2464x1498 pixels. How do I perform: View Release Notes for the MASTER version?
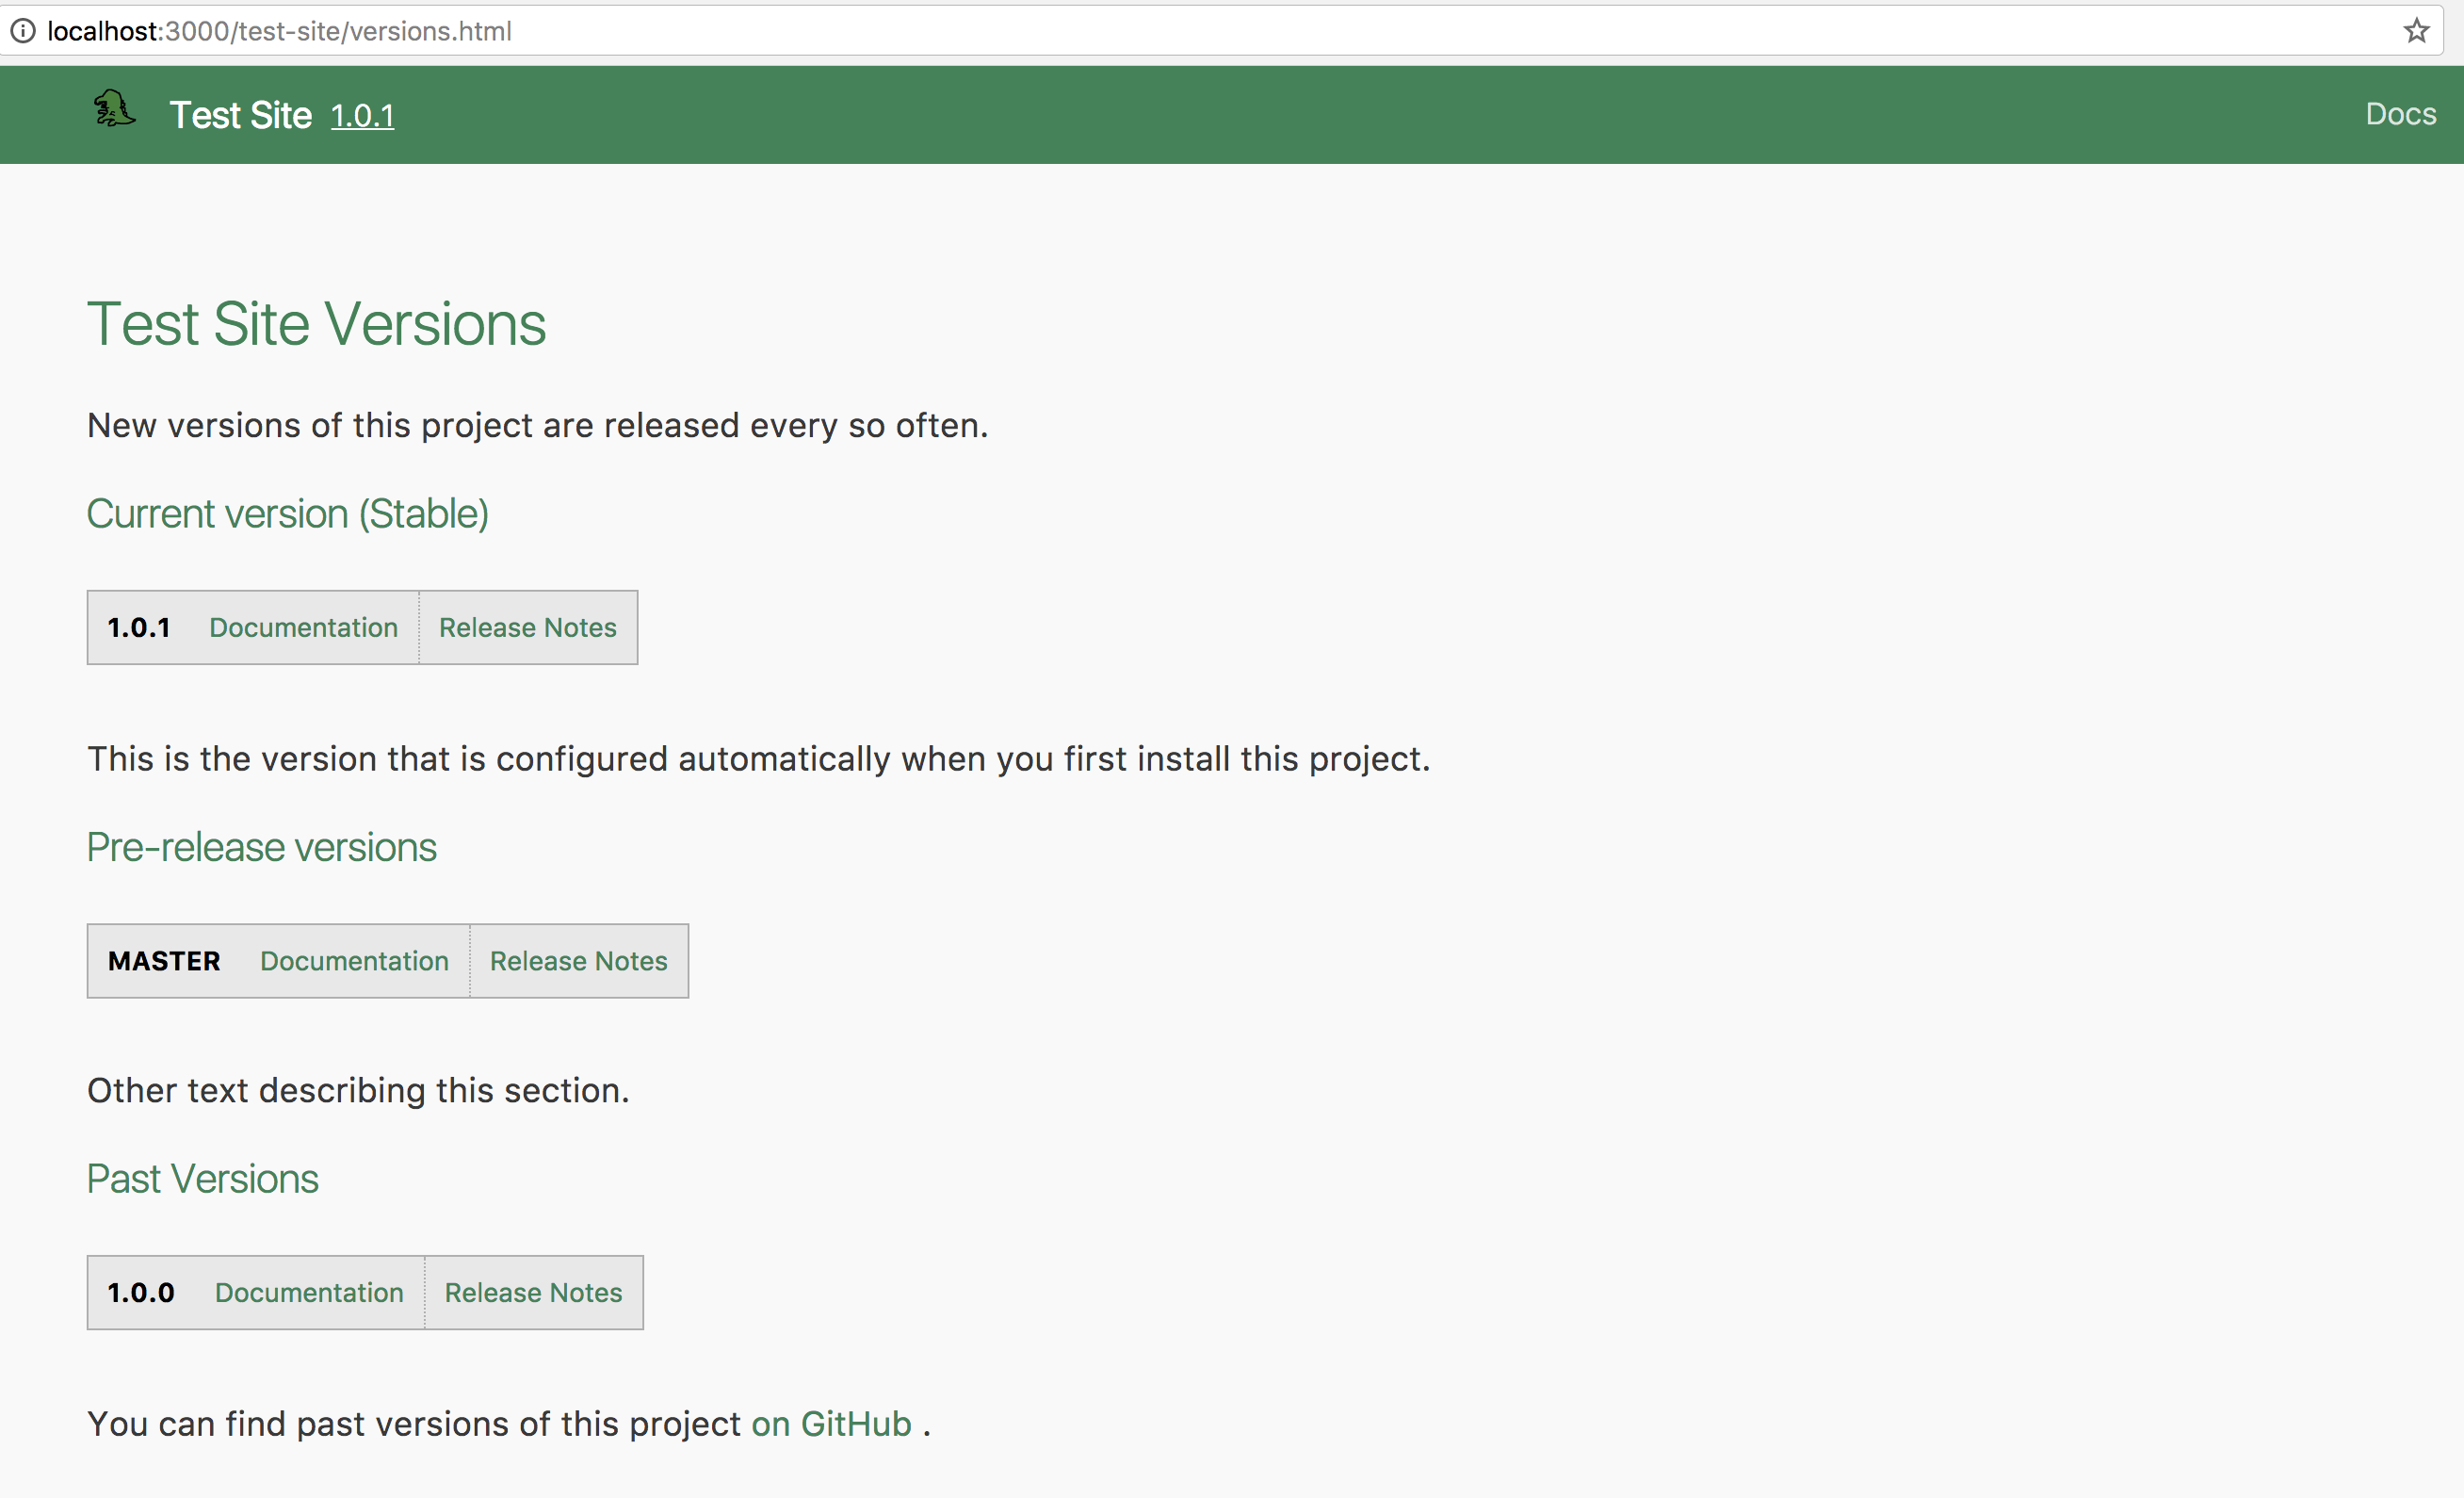[x=578, y=960]
